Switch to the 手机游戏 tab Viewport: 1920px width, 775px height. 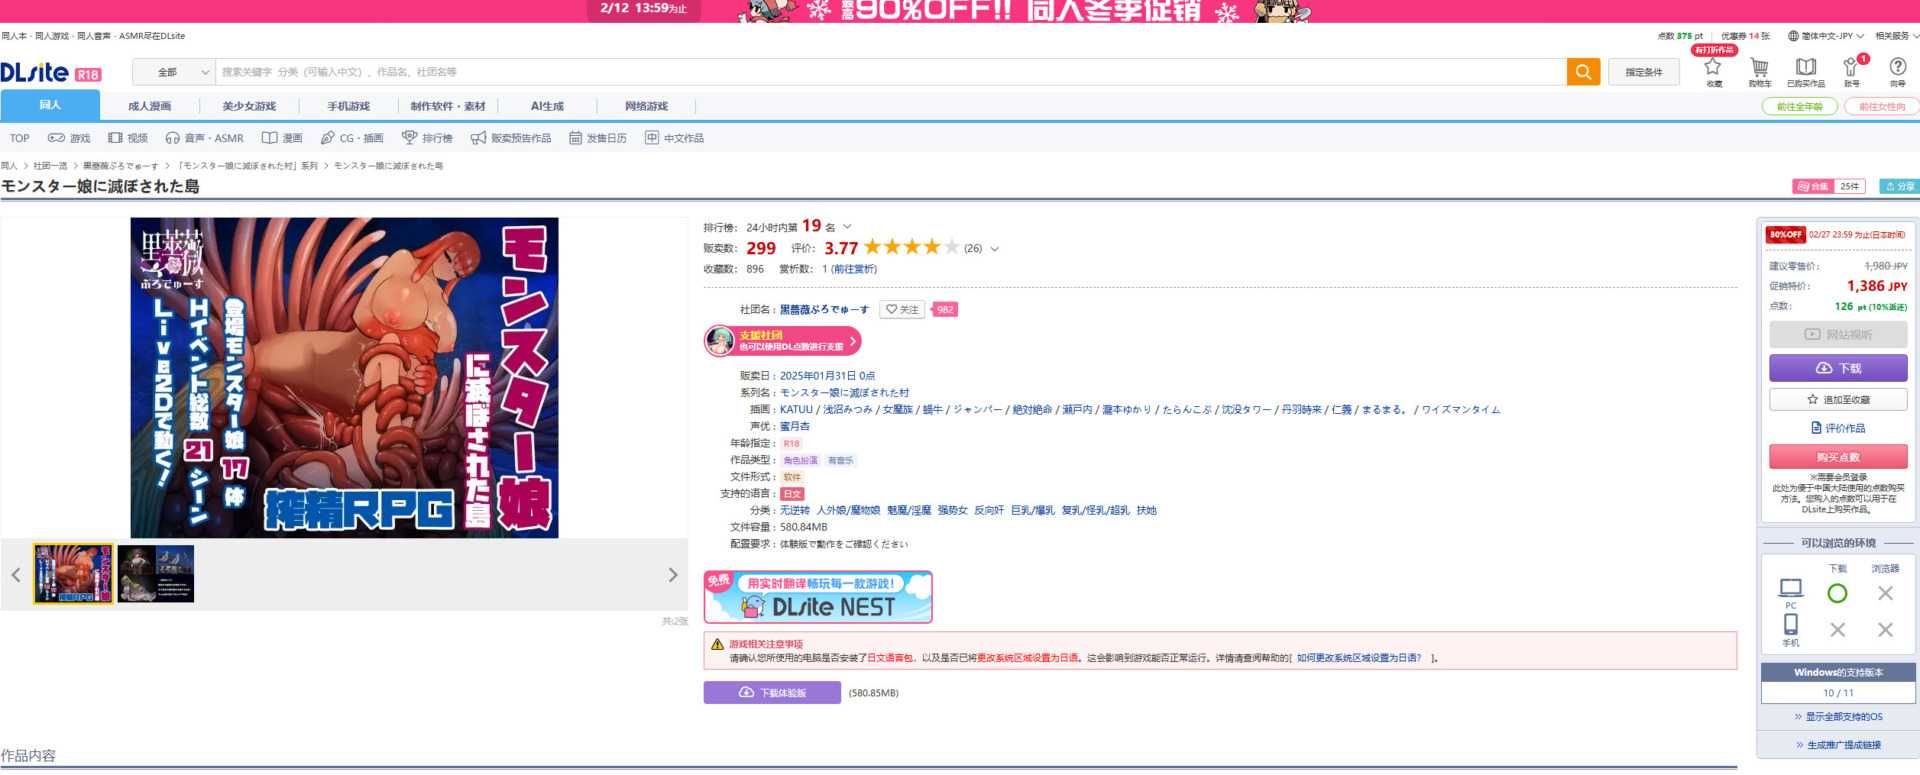[348, 106]
